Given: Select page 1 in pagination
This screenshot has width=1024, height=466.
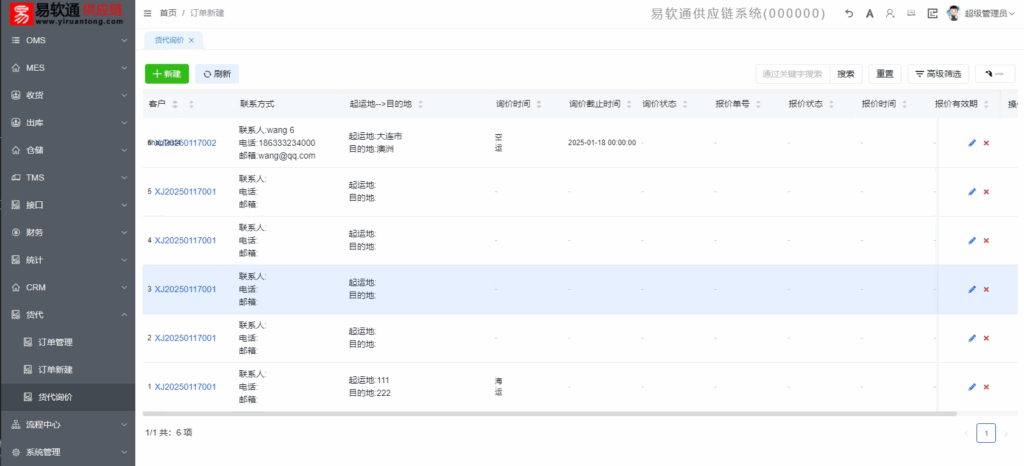Looking at the screenshot, I should tap(986, 433).
